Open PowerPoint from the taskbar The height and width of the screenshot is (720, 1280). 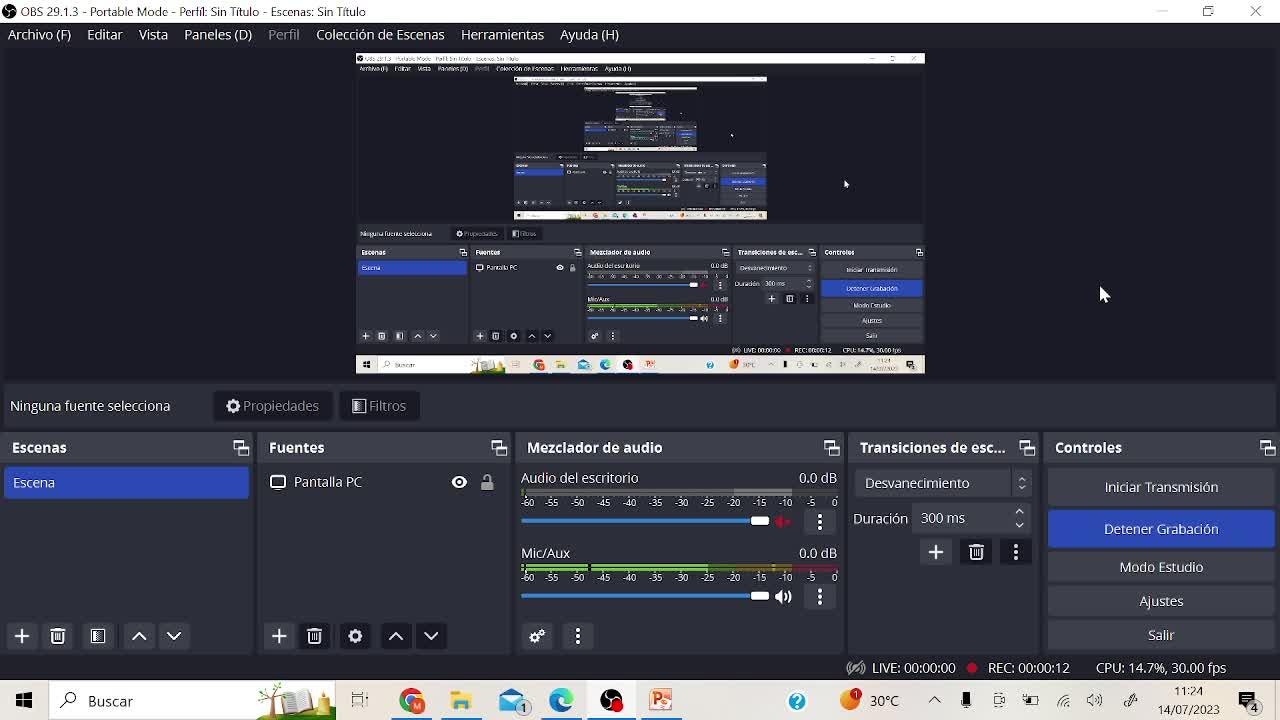[661, 701]
